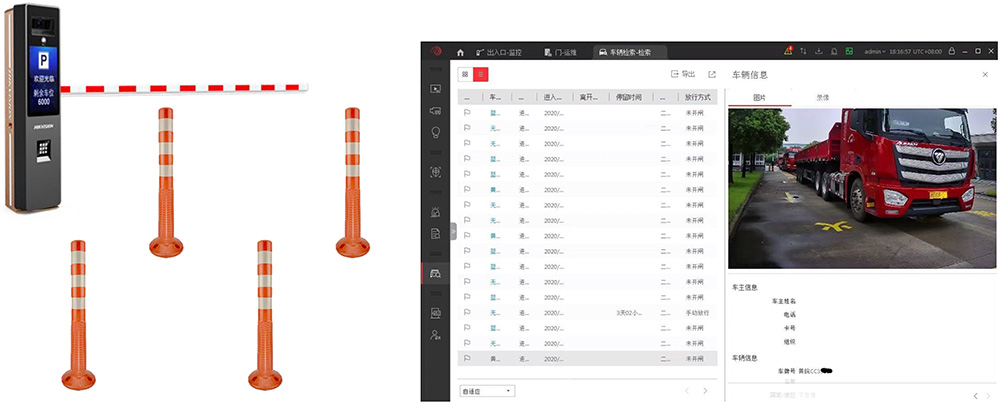This screenshot has width=1000, height=404.
Task: Click the red truck capture image
Action: pyautogui.click(x=861, y=188)
